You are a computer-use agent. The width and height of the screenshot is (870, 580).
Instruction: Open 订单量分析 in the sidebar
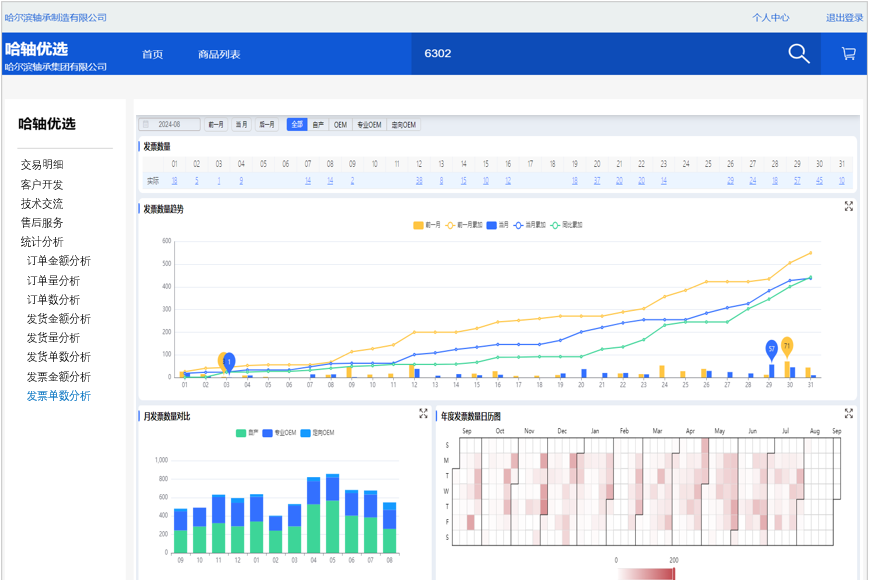(x=53, y=281)
